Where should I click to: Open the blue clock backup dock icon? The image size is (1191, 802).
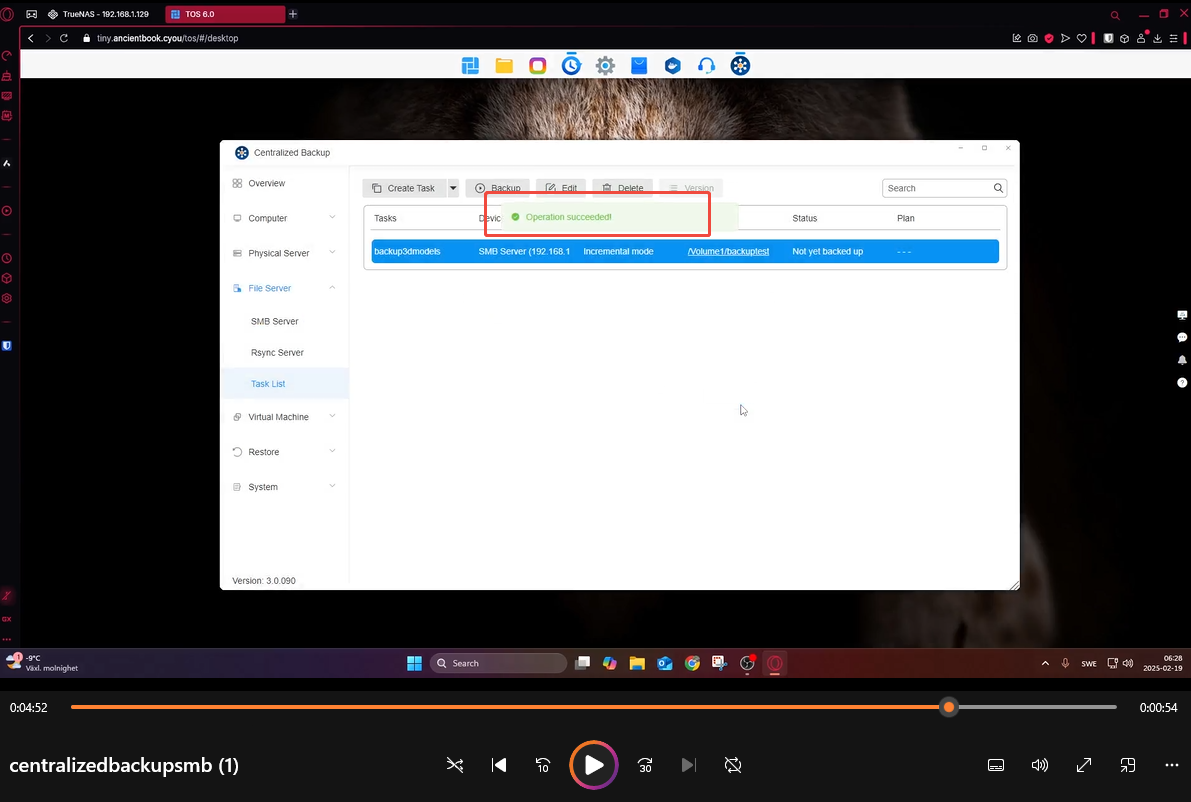coord(571,65)
